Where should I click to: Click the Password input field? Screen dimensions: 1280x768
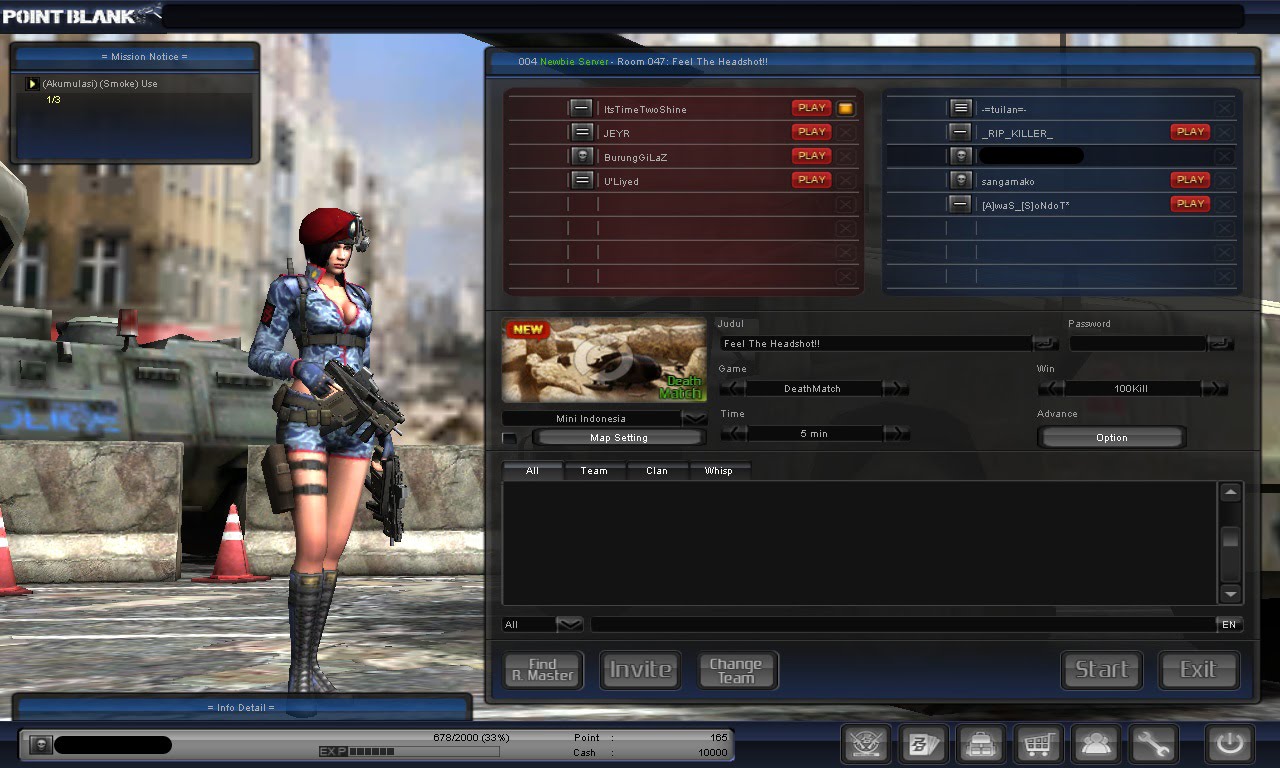(1138, 343)
